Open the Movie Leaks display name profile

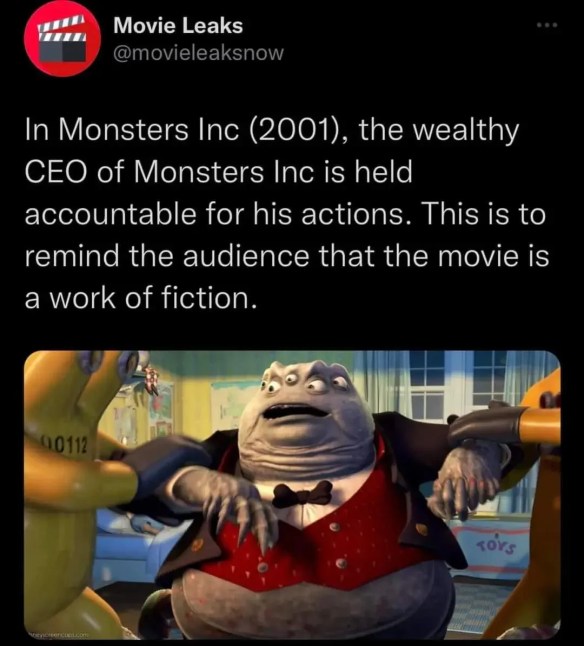tap(178, 26)
